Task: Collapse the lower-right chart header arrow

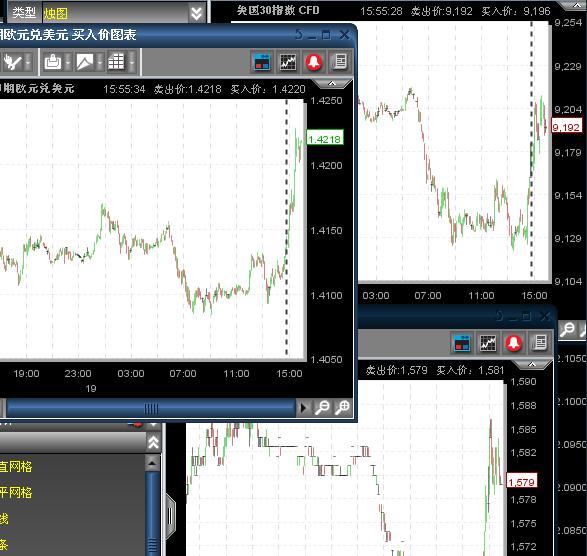Action: coord(532,364)
